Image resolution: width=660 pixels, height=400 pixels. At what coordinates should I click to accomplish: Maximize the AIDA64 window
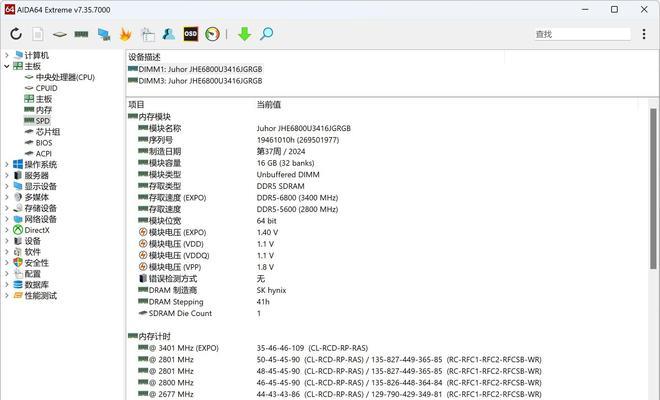(614, 9)
